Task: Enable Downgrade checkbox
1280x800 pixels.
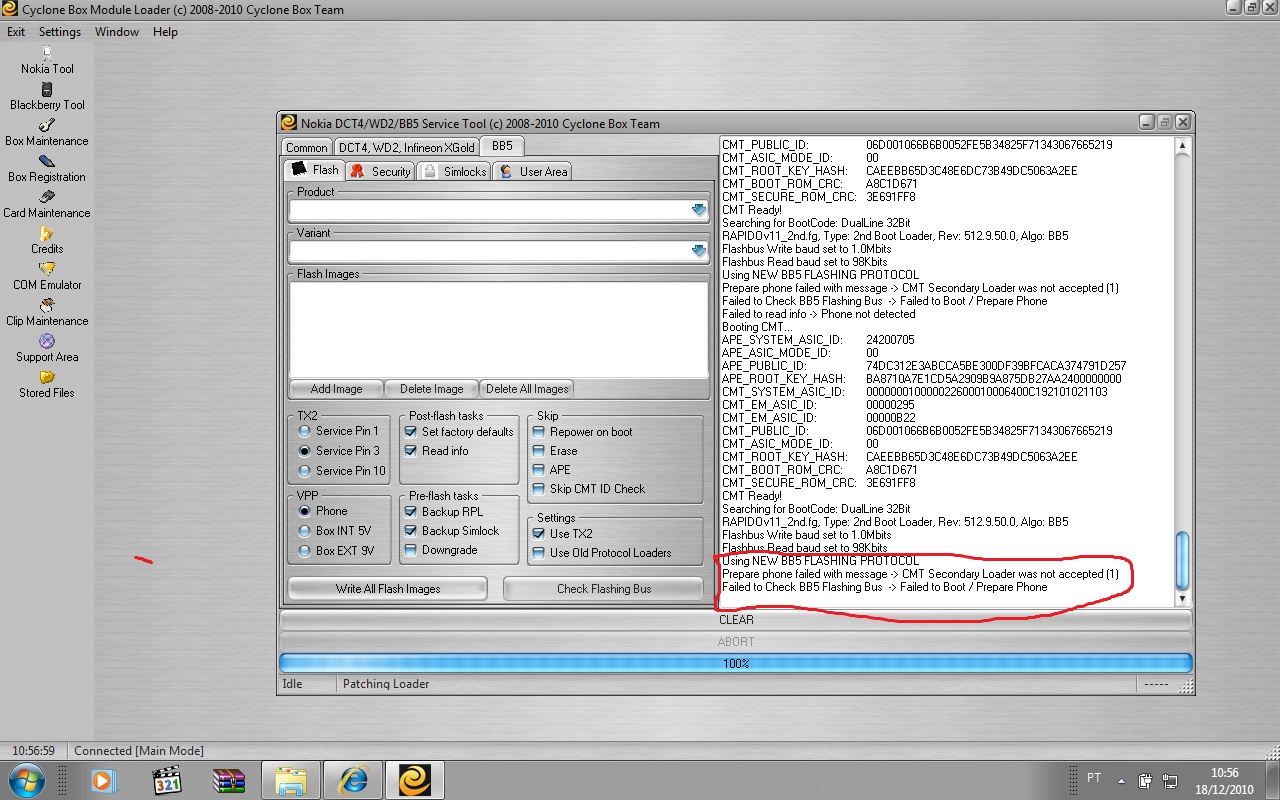Action: 411,550
